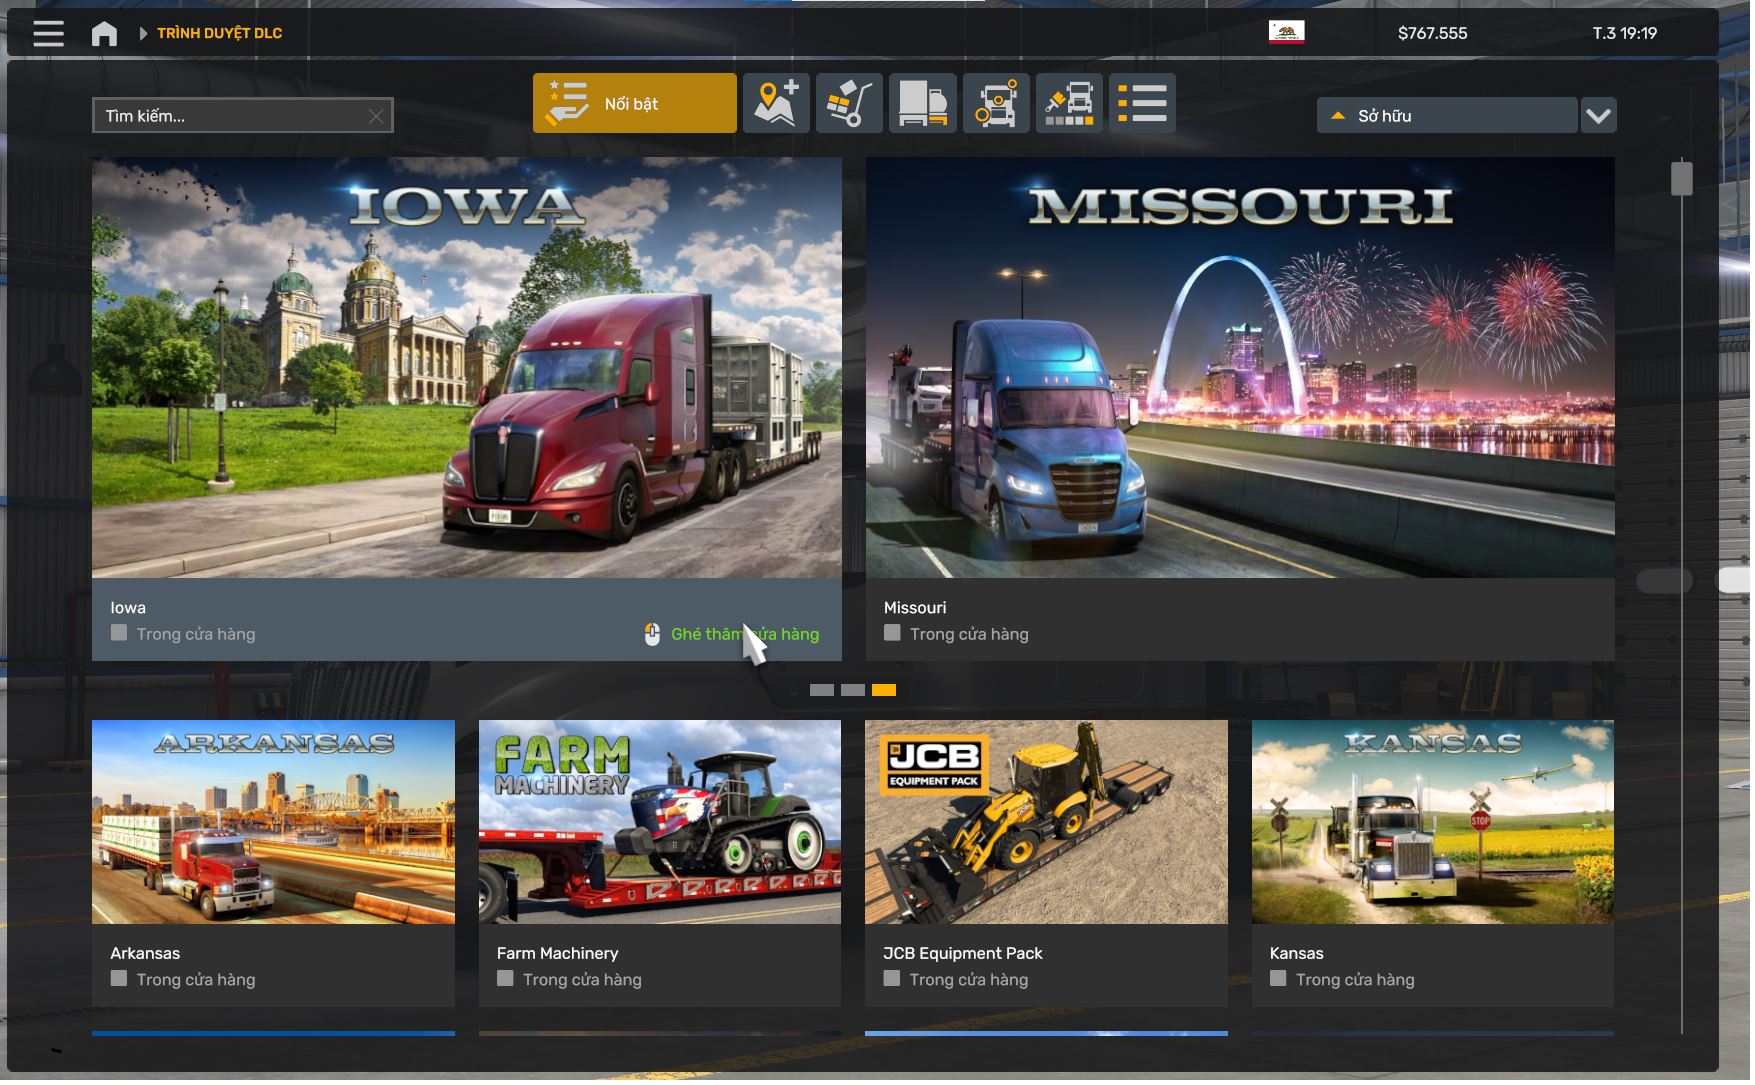The width and height of the screenshot is (1755, 1085).
Task: Expand the sort dropdown chevron button
Action: tap(1598, 116)
